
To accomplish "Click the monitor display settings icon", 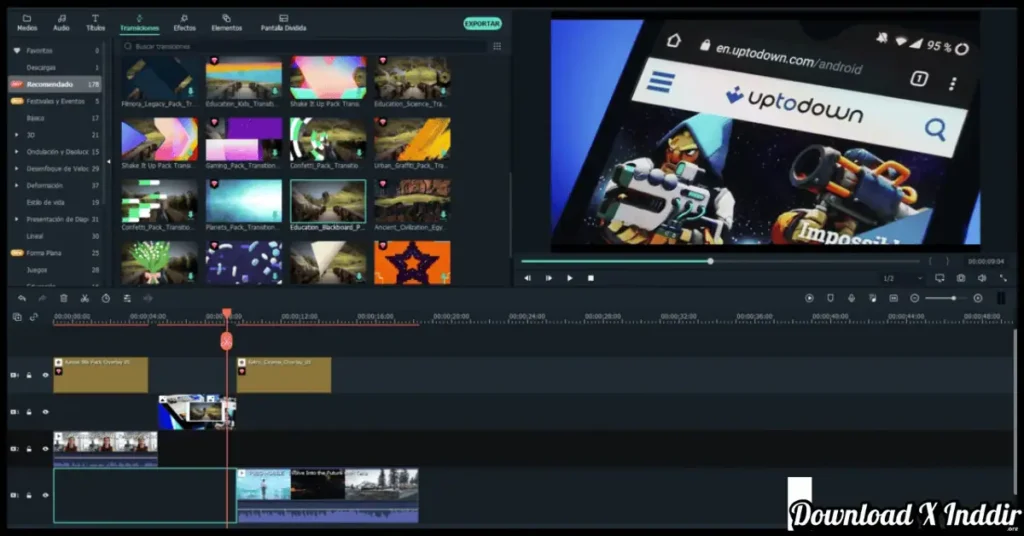I will (x=940, y=278).
